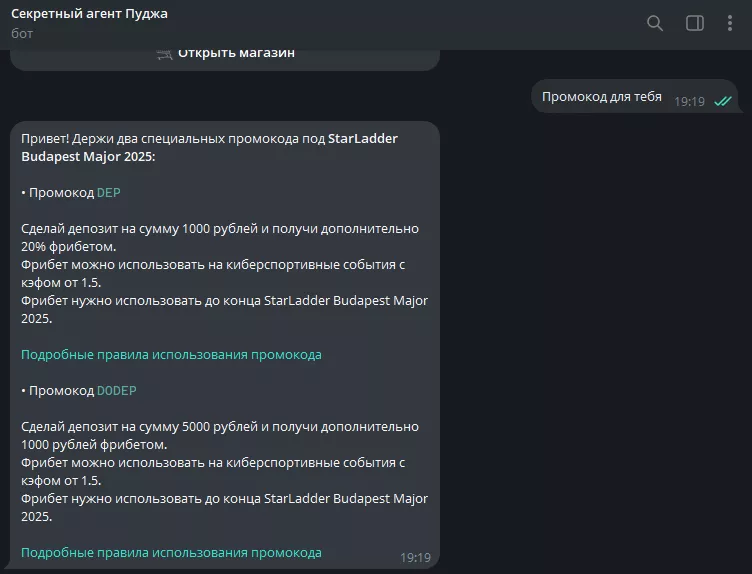Click the sent message's 19:19 timestamp
Viewport: 752px width, 574px height.
tap(689, 101)
